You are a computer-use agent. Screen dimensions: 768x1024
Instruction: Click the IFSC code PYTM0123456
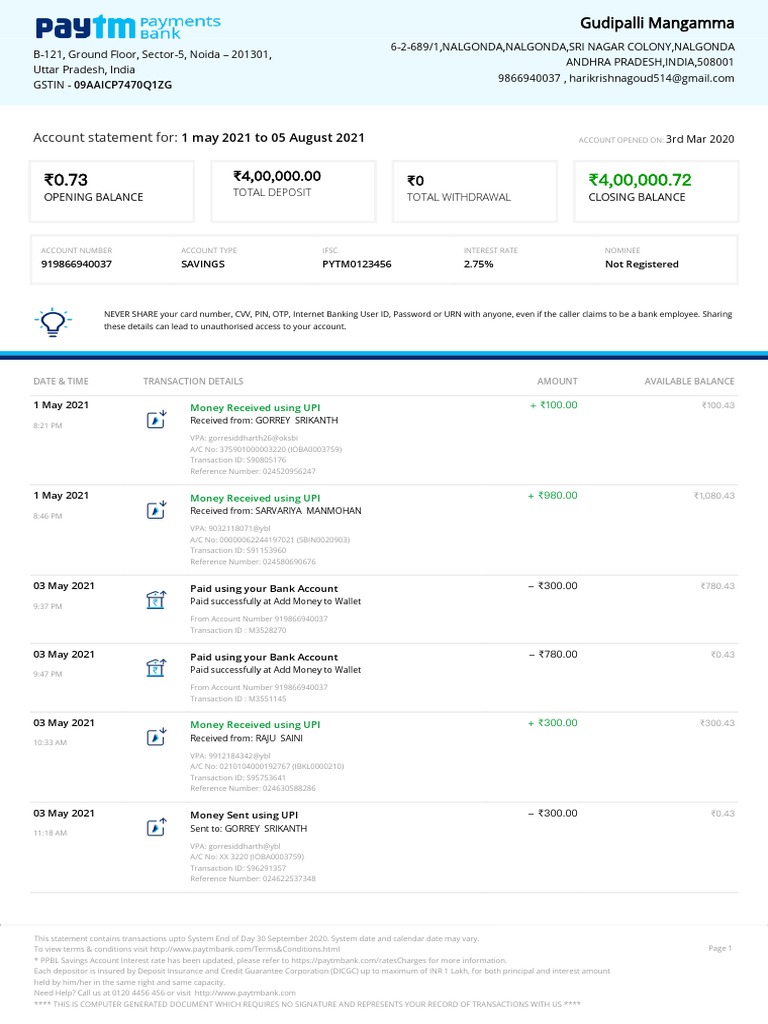pos(357,264)
